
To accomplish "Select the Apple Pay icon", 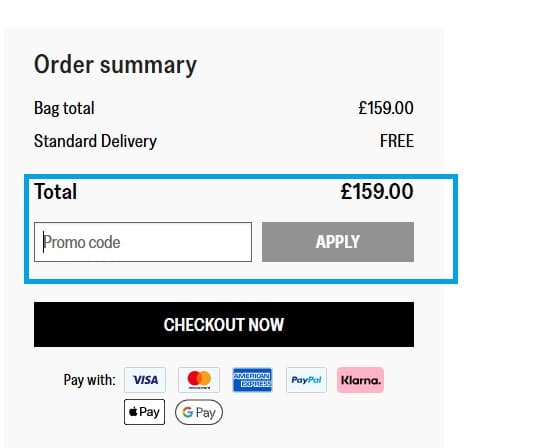I will [144, 412].
